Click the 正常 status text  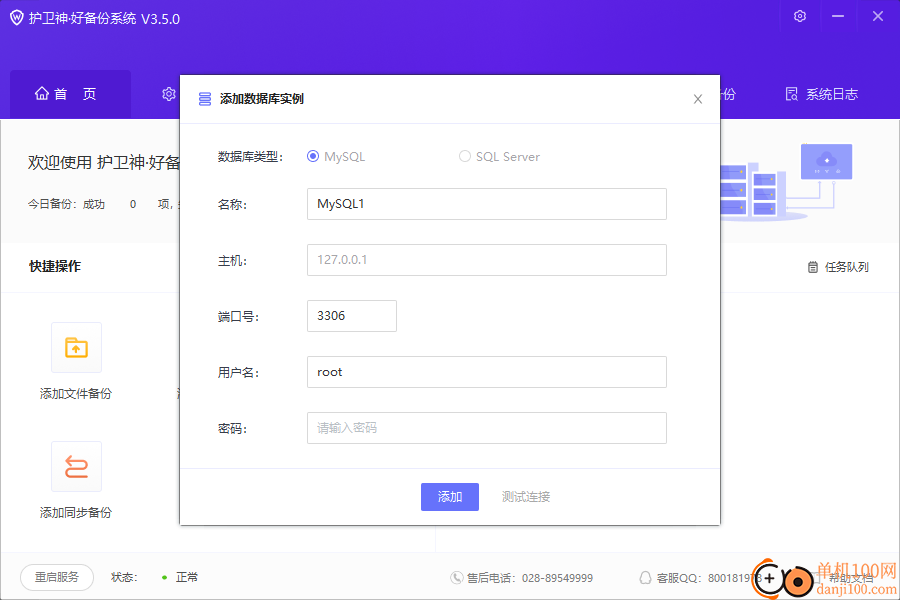[187, 577]
